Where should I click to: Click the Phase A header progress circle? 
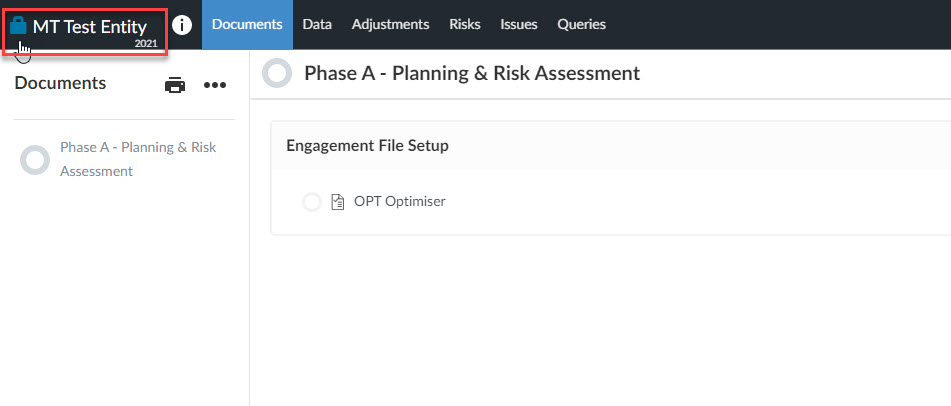pos(277,73)
